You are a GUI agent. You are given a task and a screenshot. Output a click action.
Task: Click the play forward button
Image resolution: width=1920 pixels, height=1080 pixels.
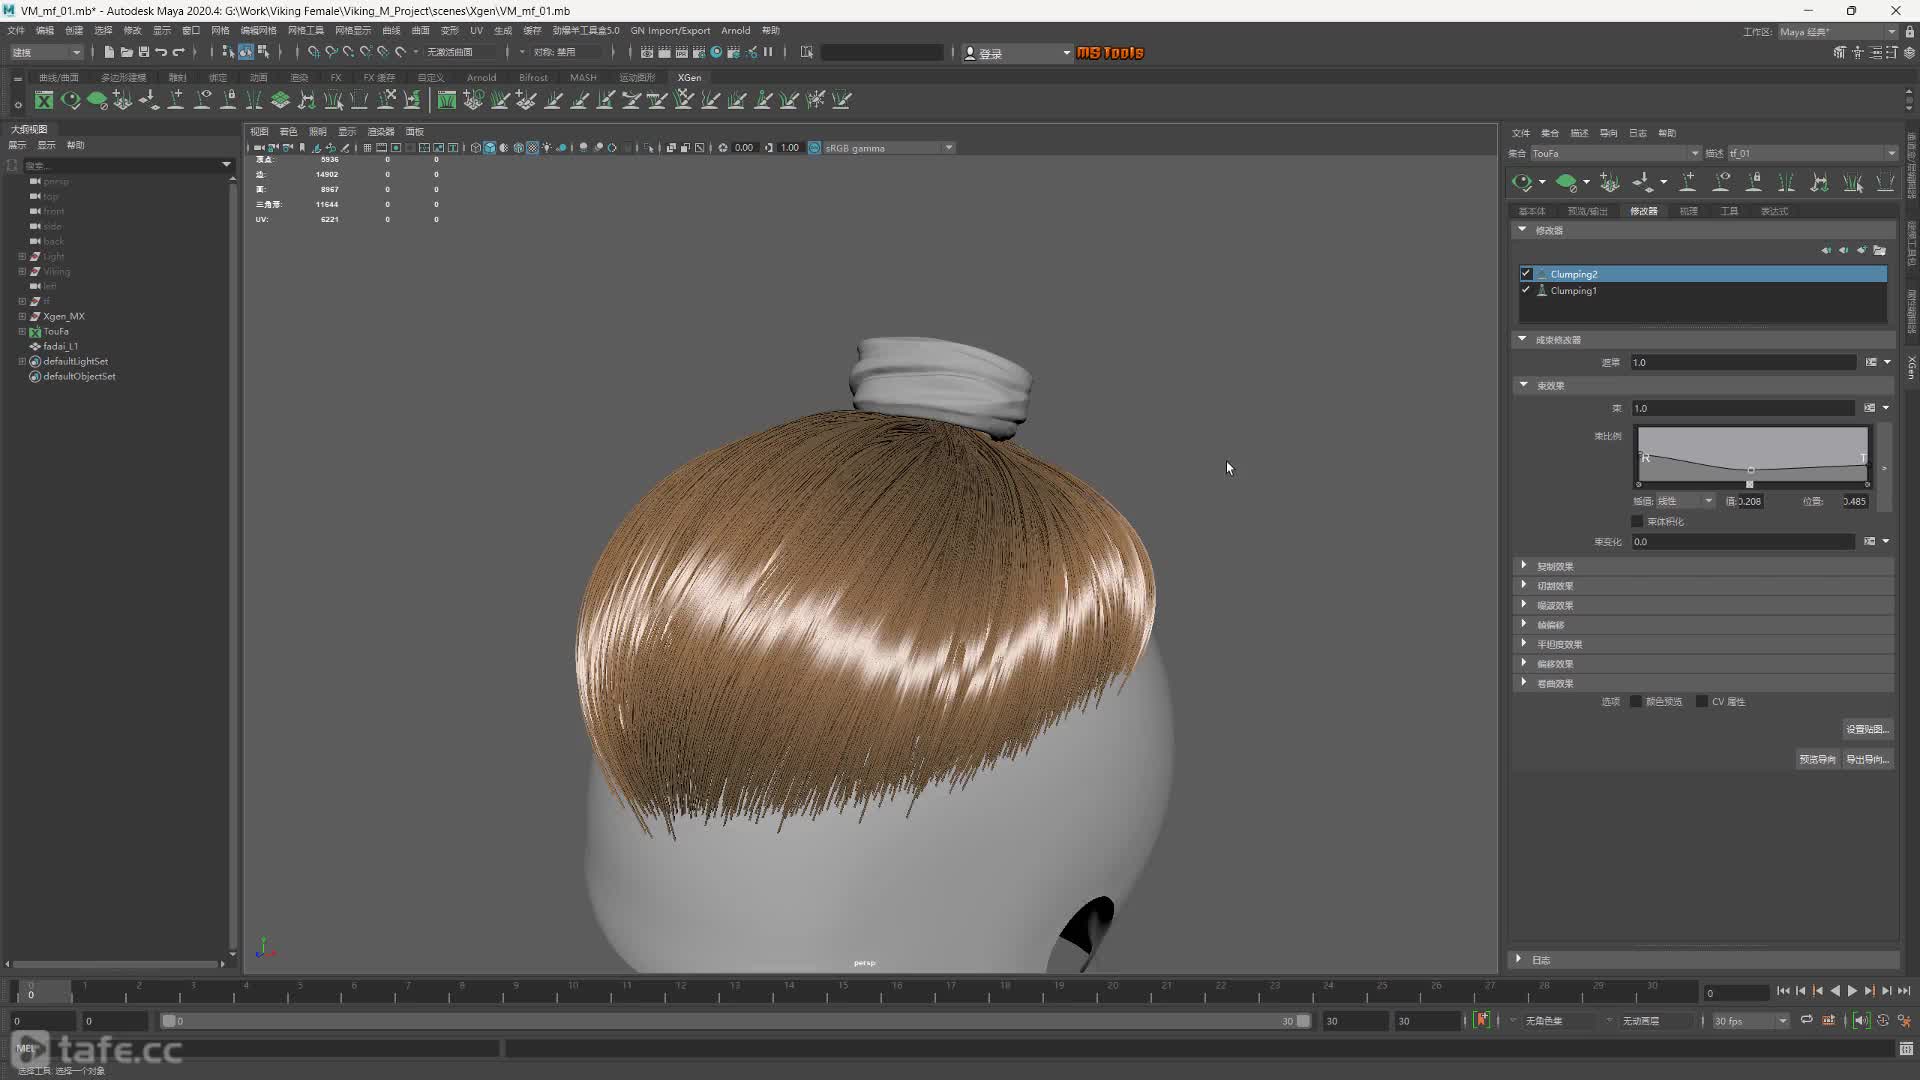click(x=1852, y=991)
